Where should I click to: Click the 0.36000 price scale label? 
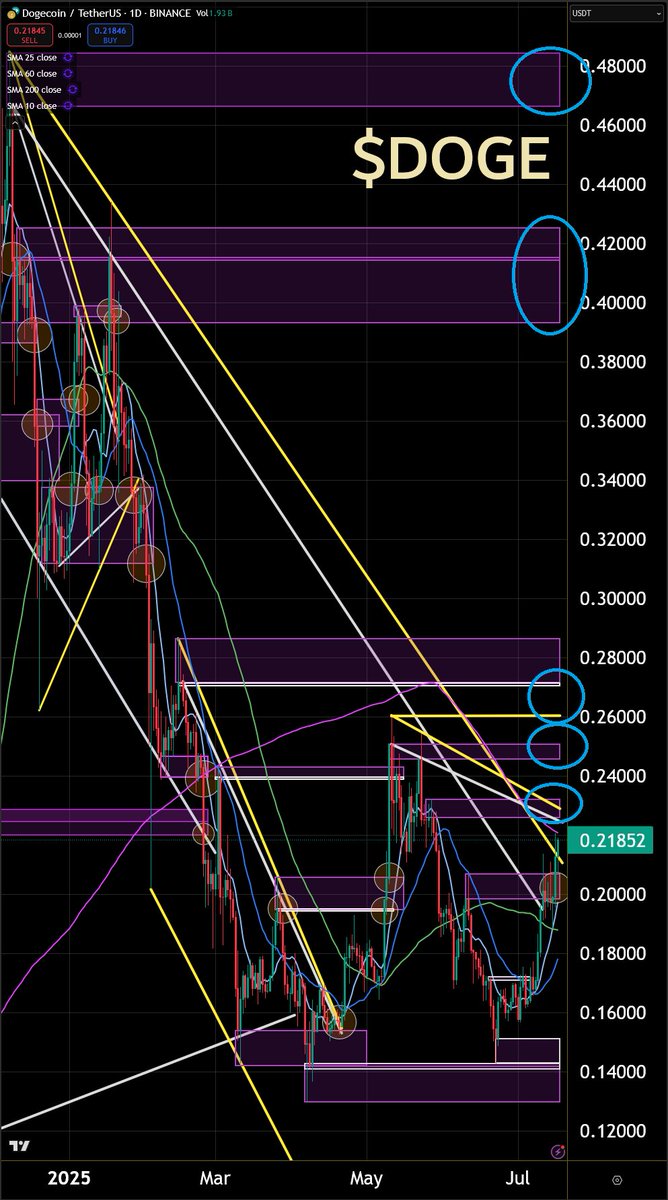pyautogui.click(x=614, y=421)
